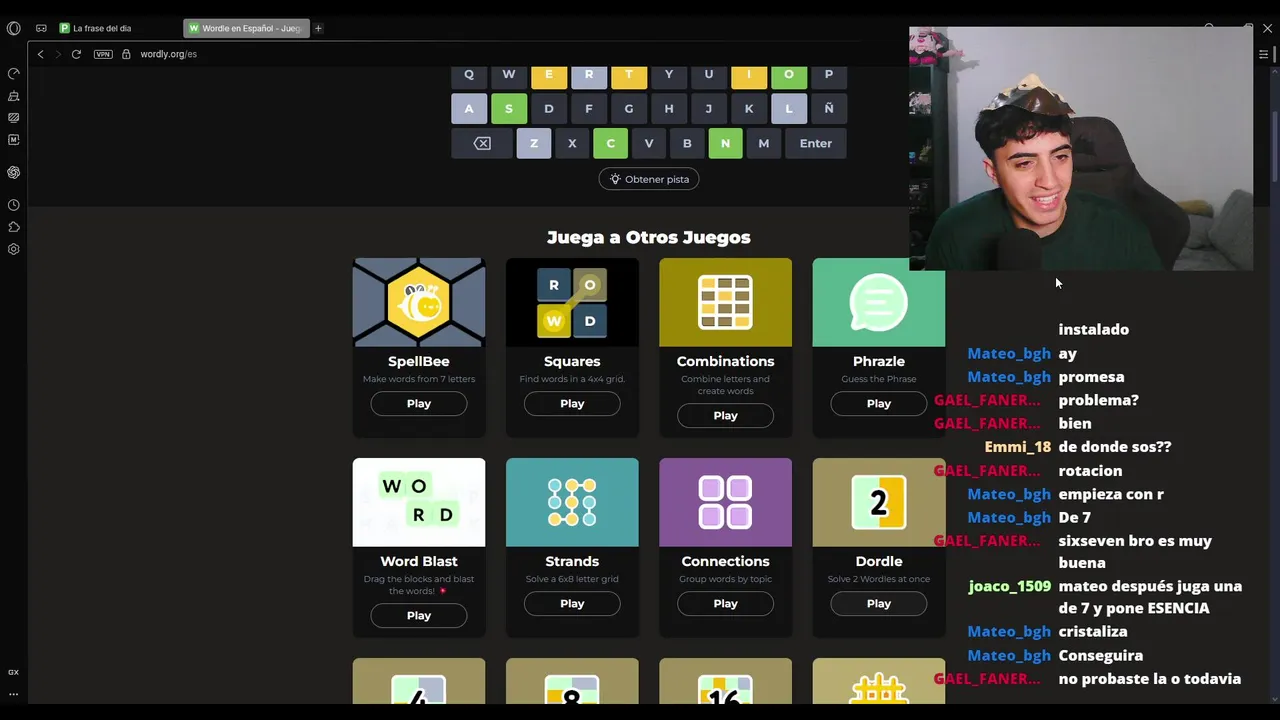Open GX Corner gamepad icon

[x=41, y=28]
